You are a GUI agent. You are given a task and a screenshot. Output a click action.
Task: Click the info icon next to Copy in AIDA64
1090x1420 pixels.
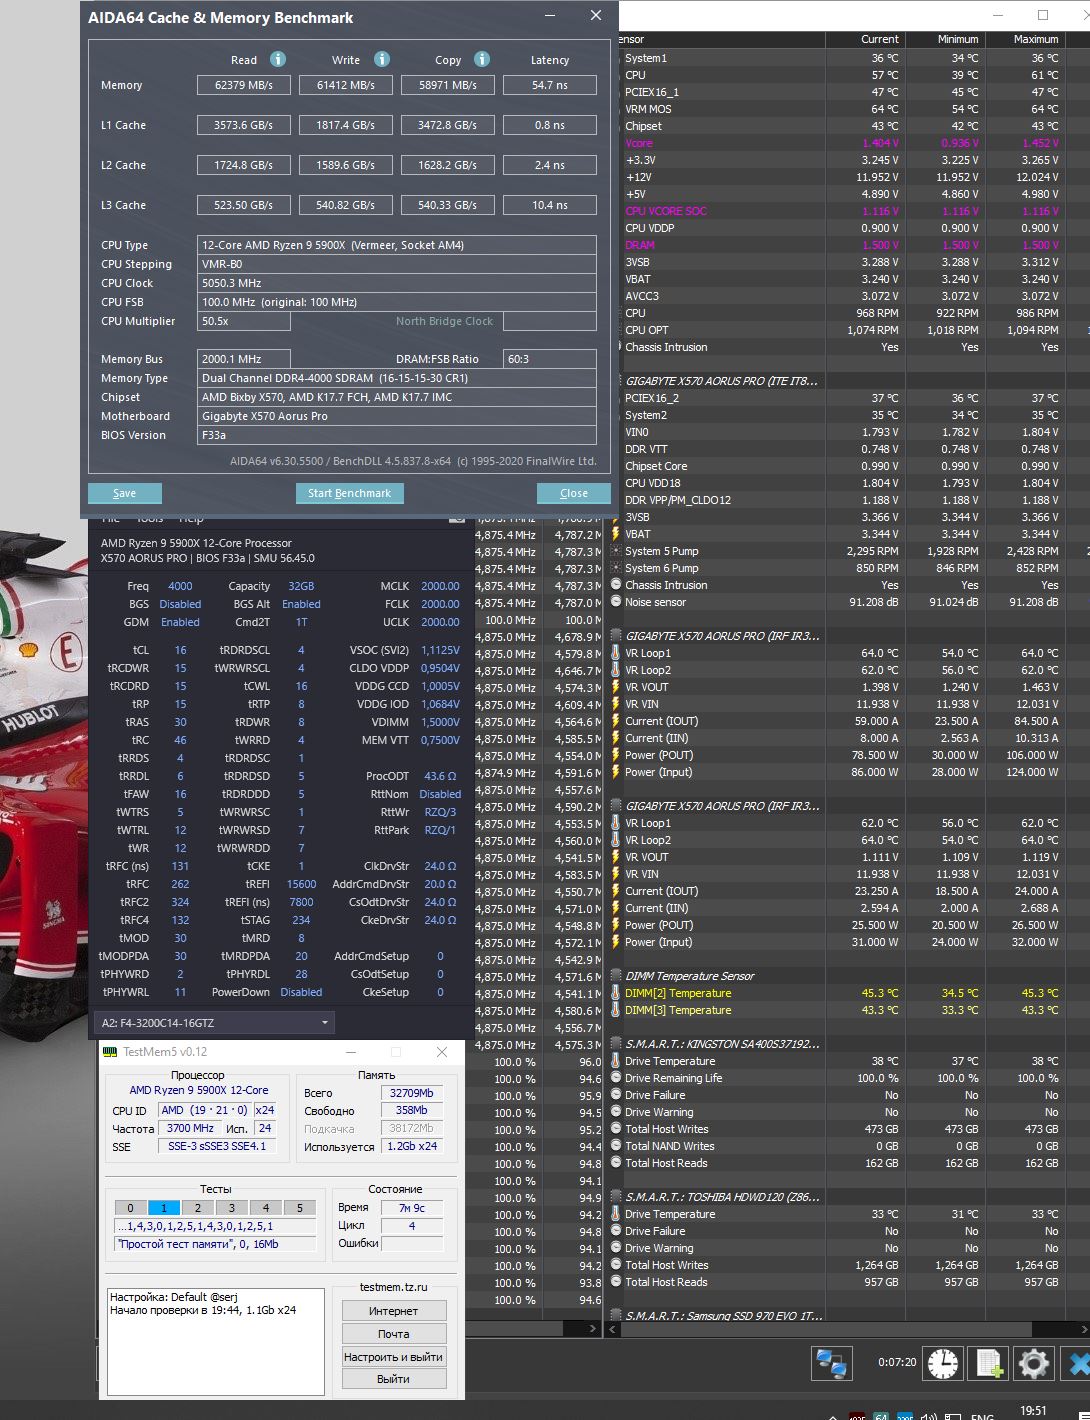pos(482,59)
